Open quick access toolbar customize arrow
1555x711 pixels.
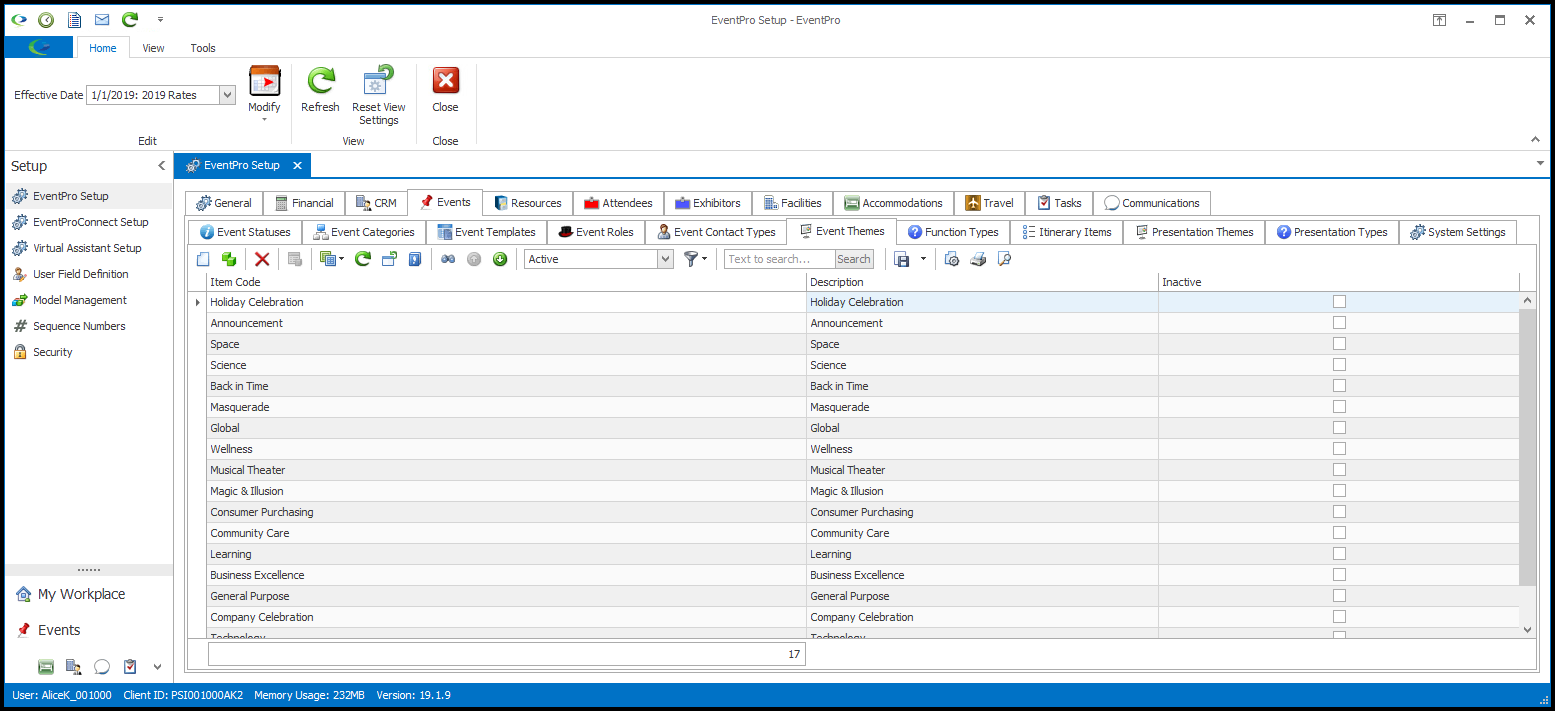point(160,20)
